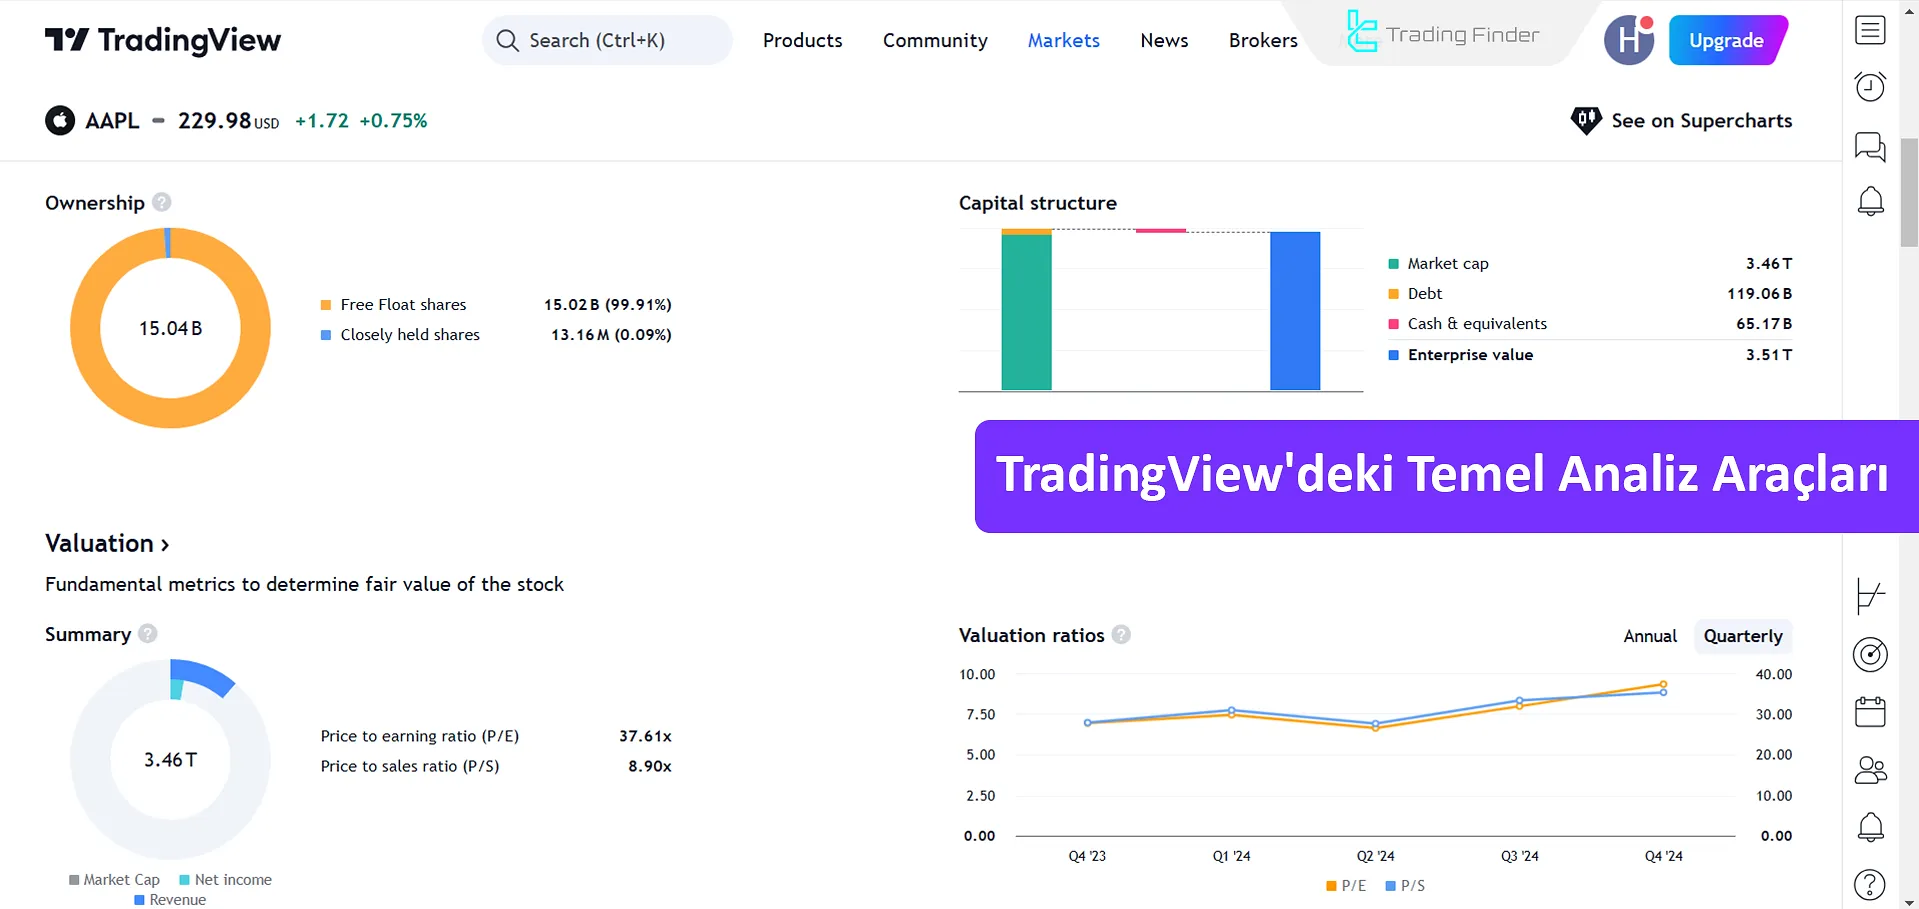Open the Products menu
1919x909 pixels.
pos(802,40)
